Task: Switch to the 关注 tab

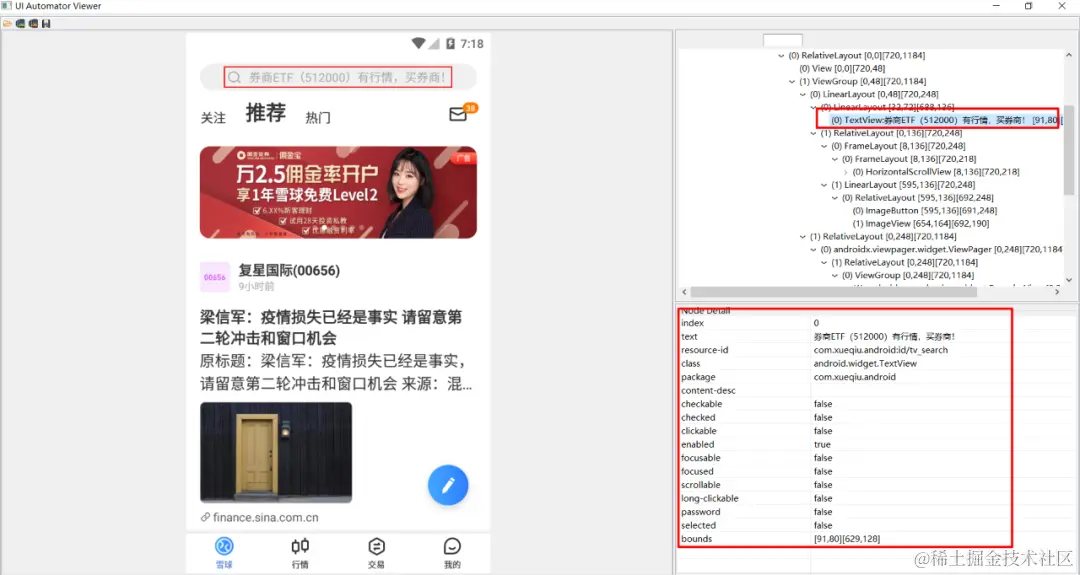Action: (x=213, y=118)
